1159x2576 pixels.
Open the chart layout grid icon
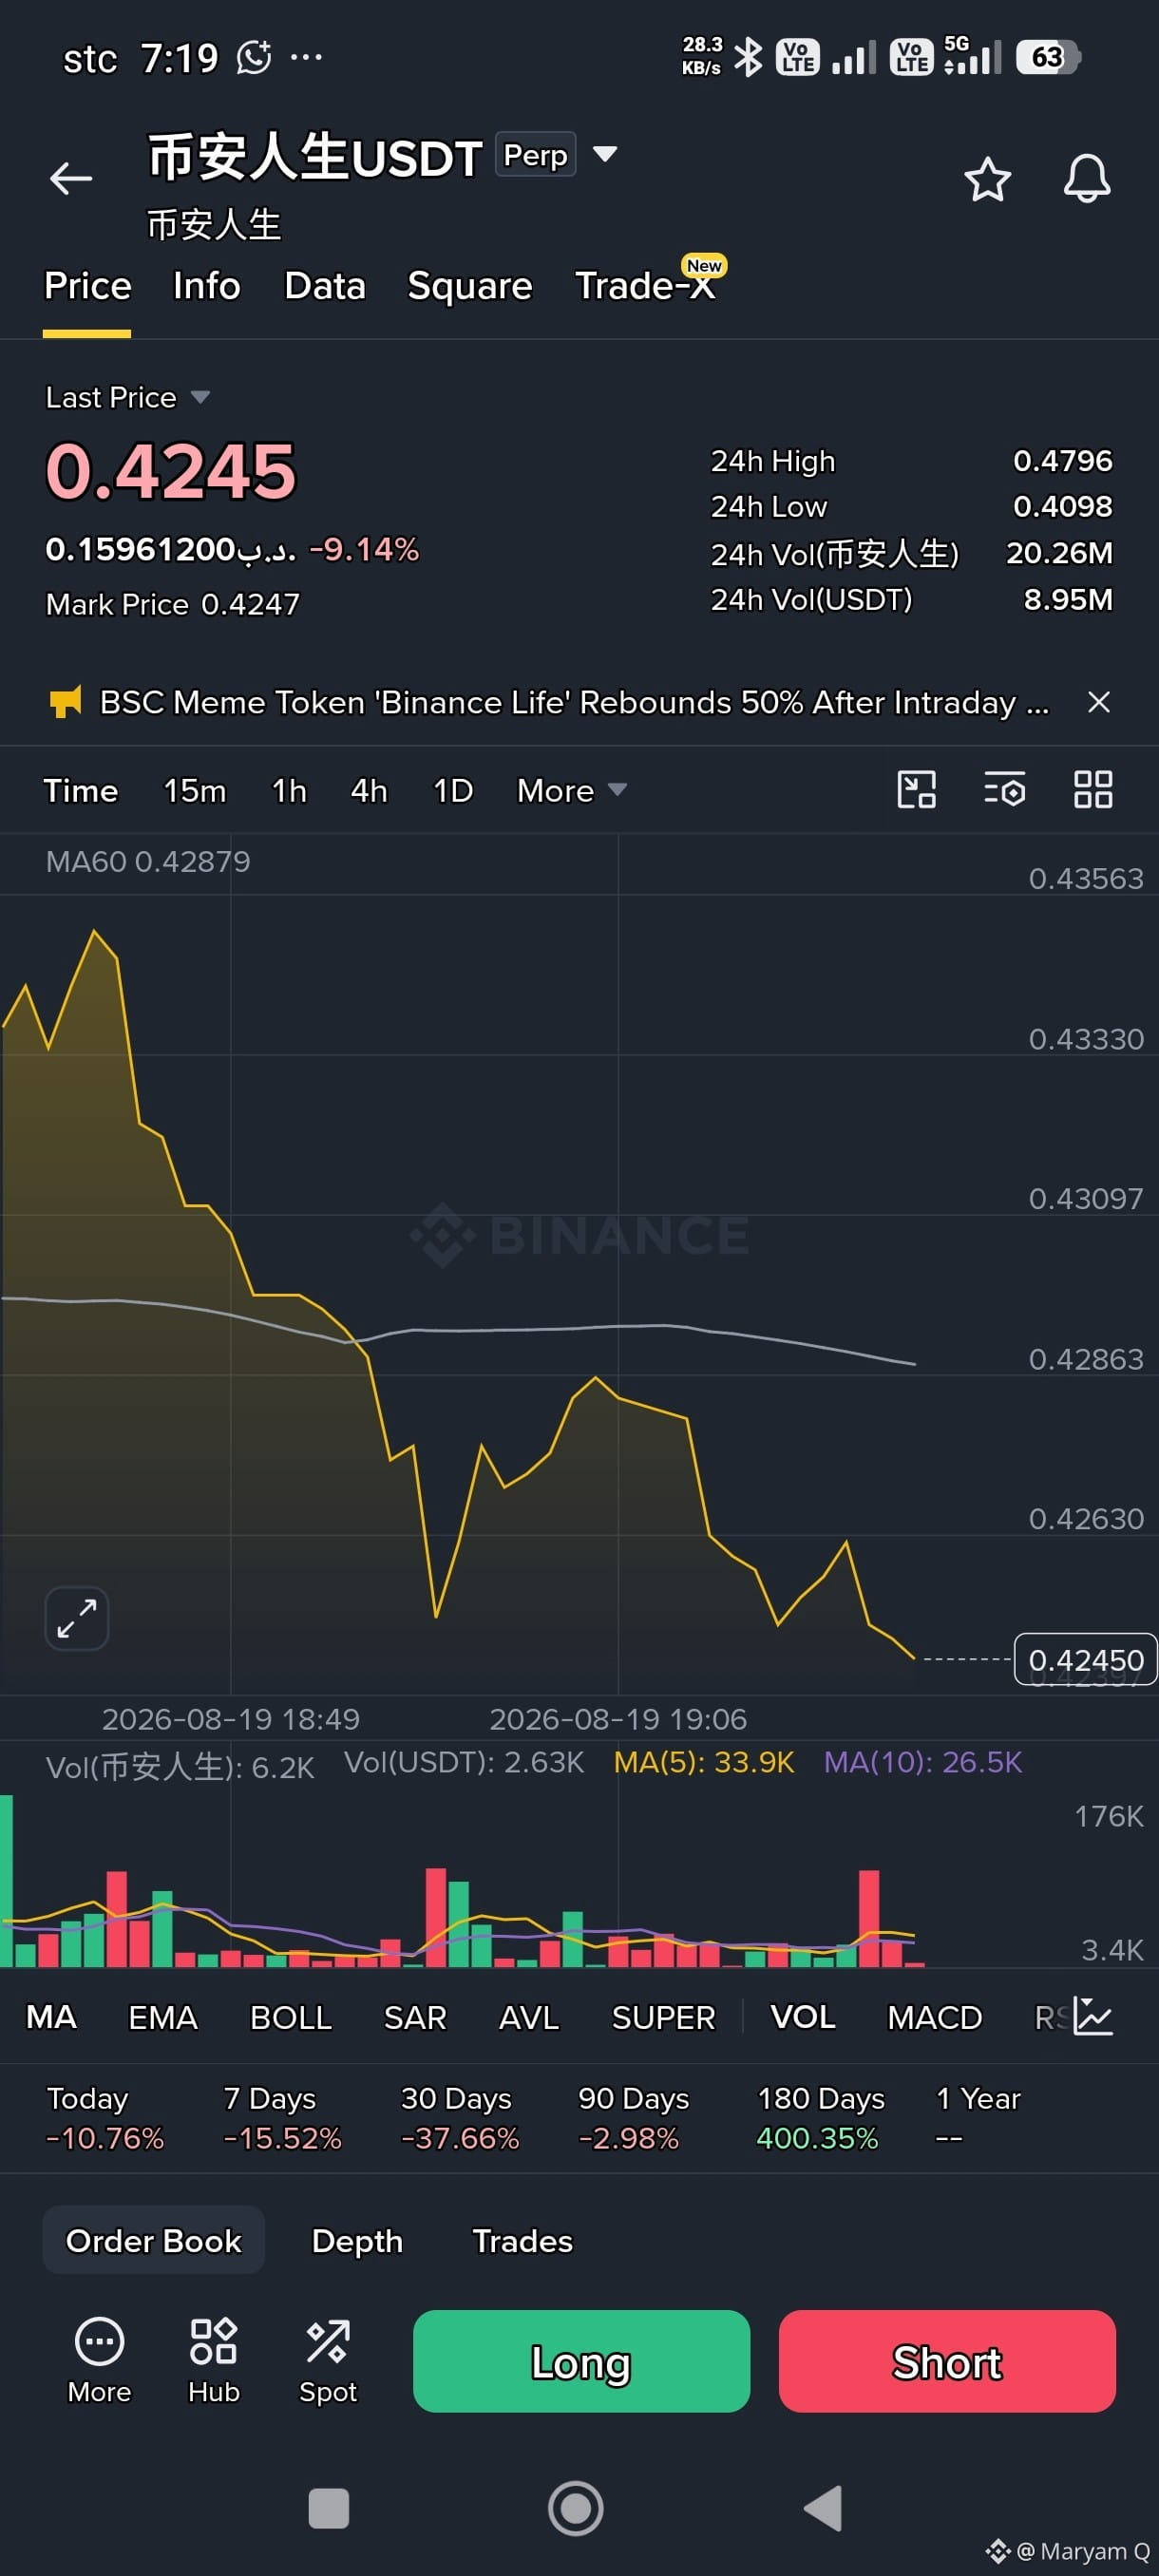pyautogui.click(x=1093, y=789)
